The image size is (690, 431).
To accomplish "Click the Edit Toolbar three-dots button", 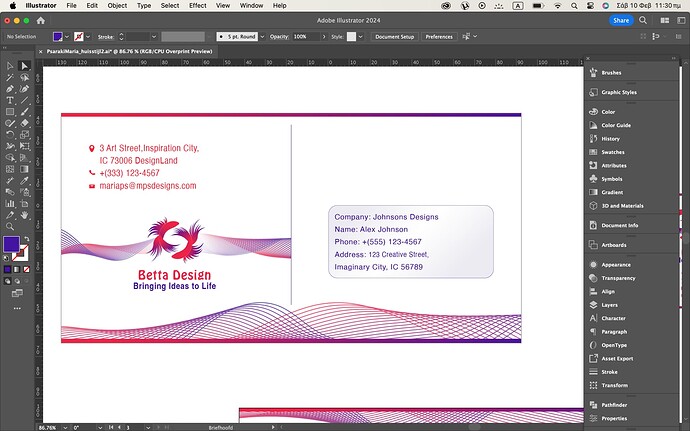I will click(17, 308).
